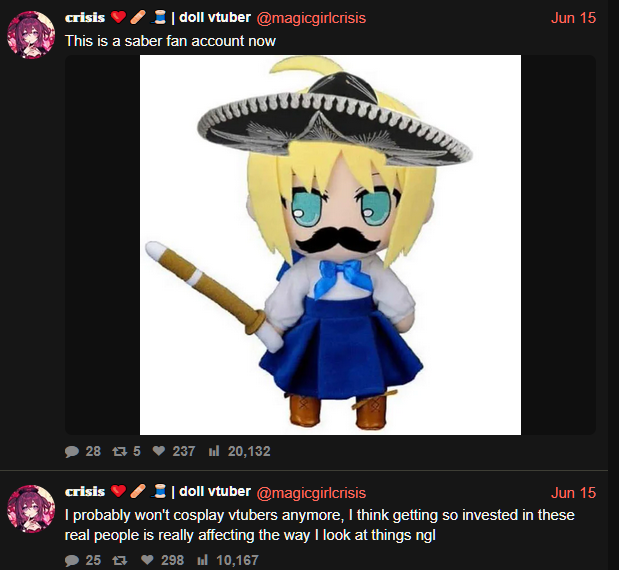View analytics icon showing 10,167 views
619x570 pixels.
point(202,560)
